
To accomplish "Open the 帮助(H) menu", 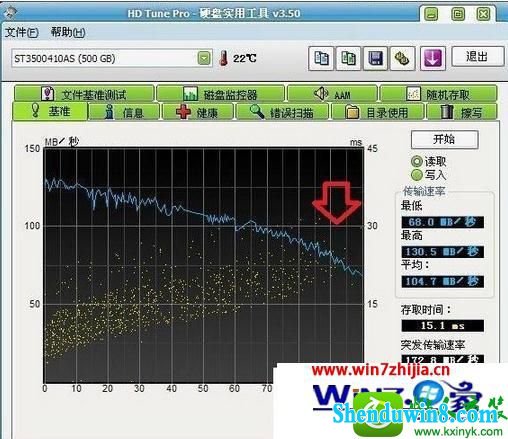I will pyautogui.click(x=68, y=32).
